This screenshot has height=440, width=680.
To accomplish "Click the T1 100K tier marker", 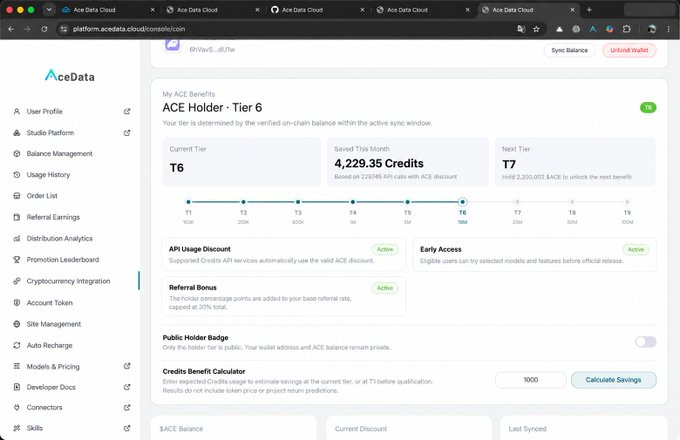I will coord(188,202).
